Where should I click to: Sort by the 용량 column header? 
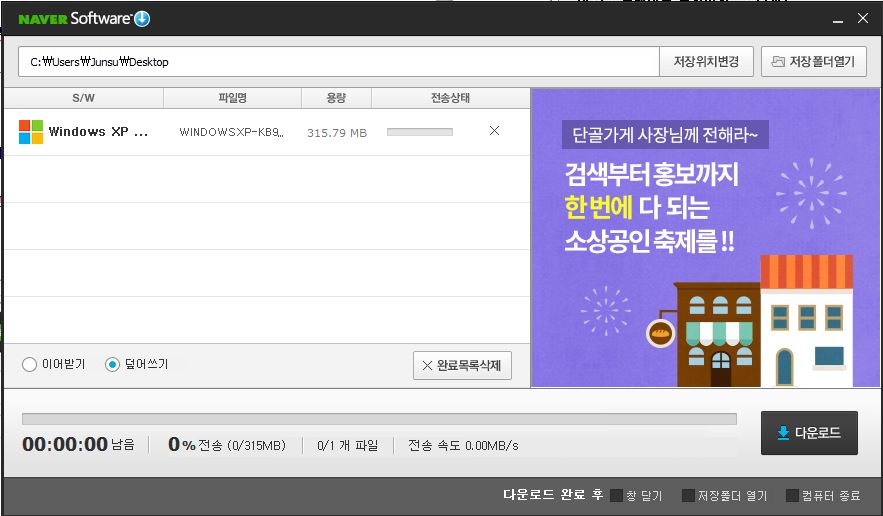[336, 98]
